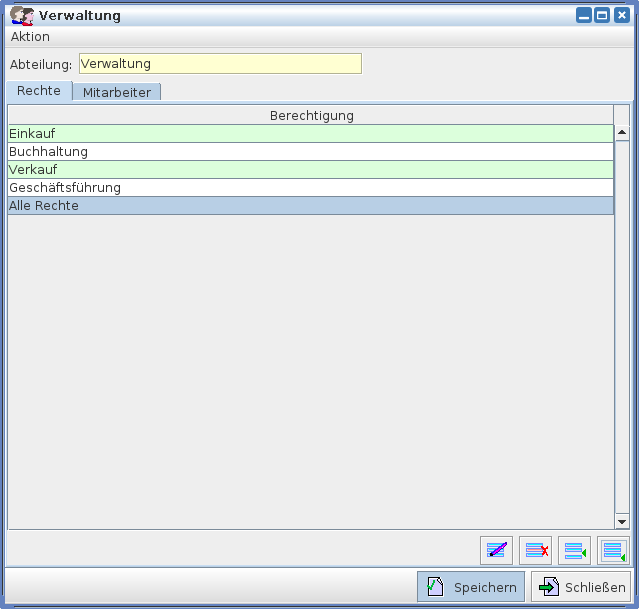The width and height of the screenshot is (639, 609).
Task: Select the Einkauf permission row
Action: tap(310, 134)
